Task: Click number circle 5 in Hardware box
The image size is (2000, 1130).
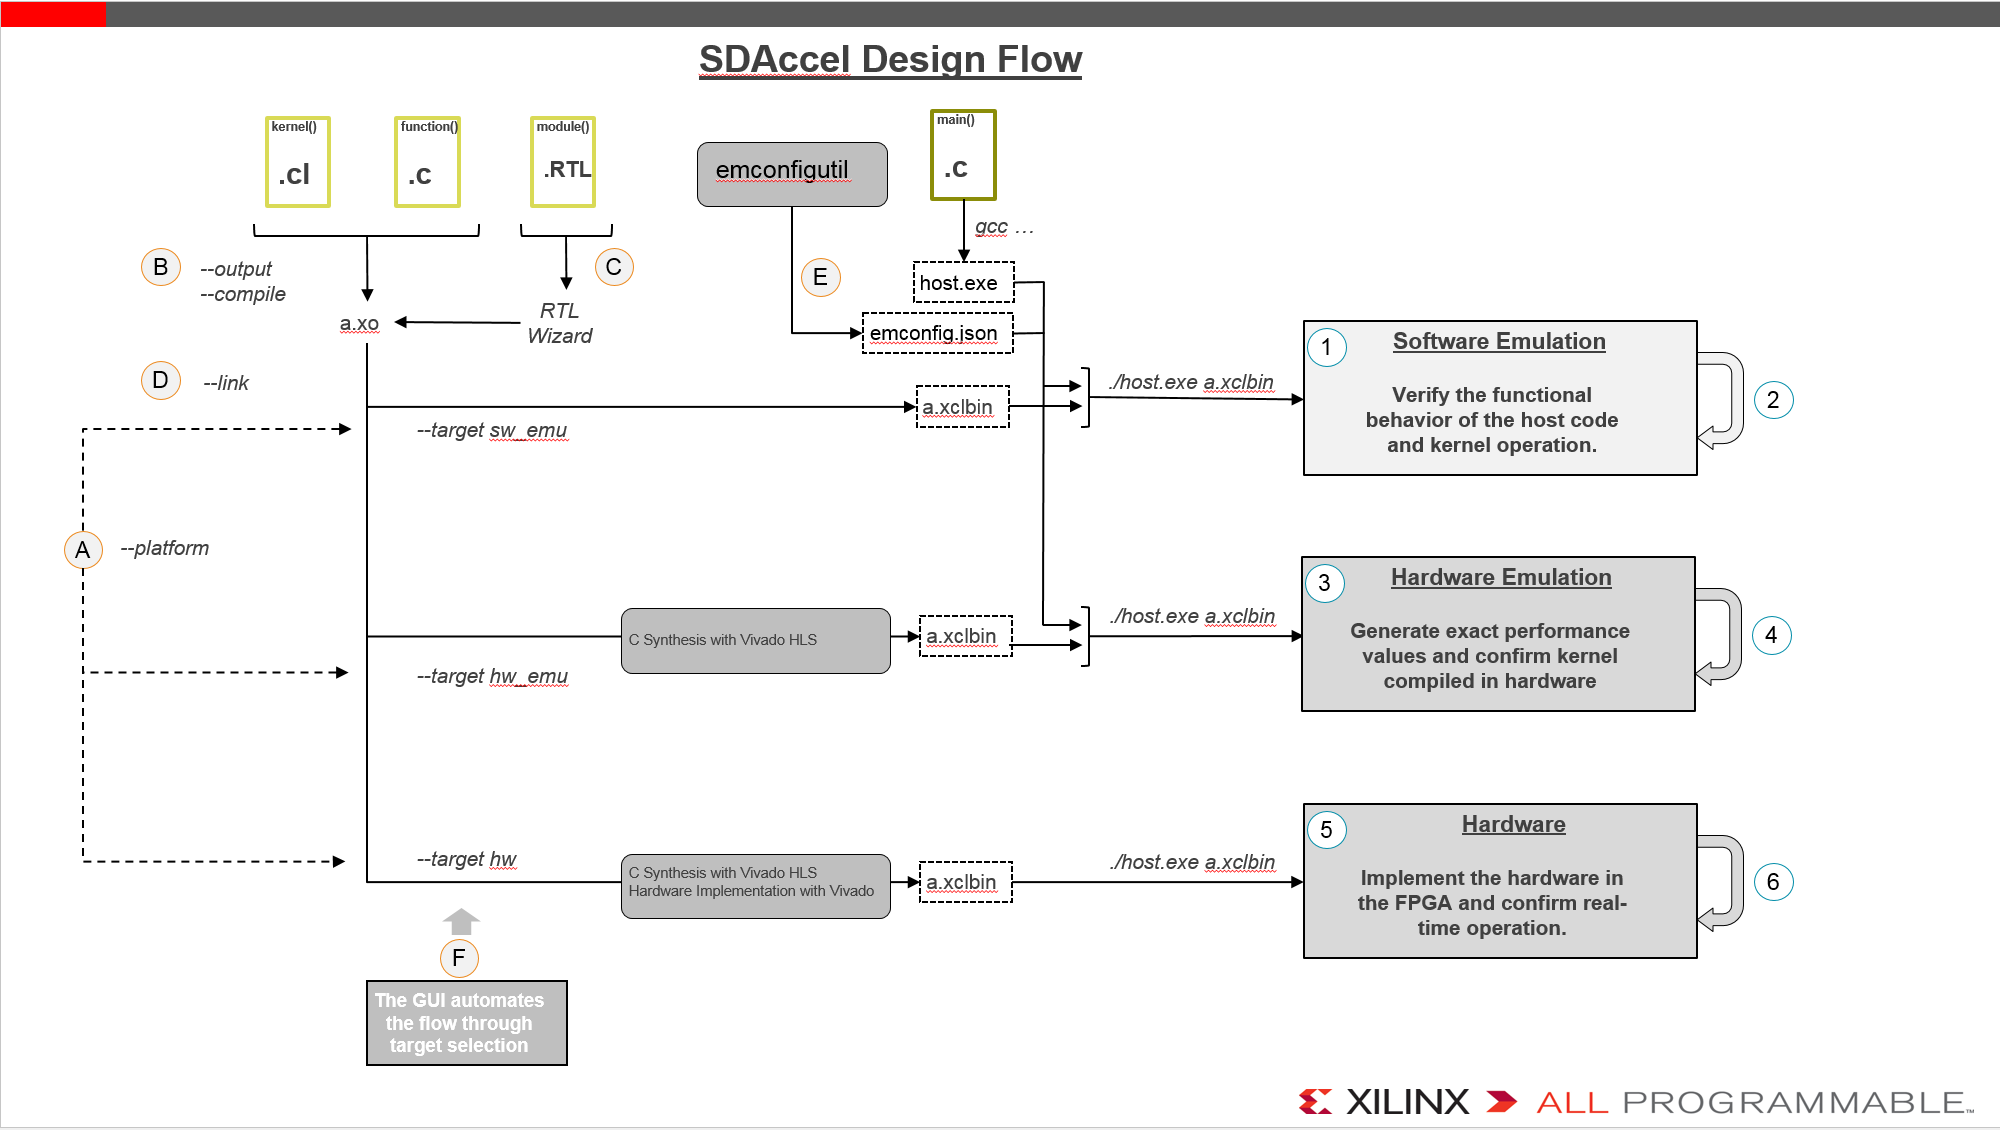Action: coord(1327,830)
